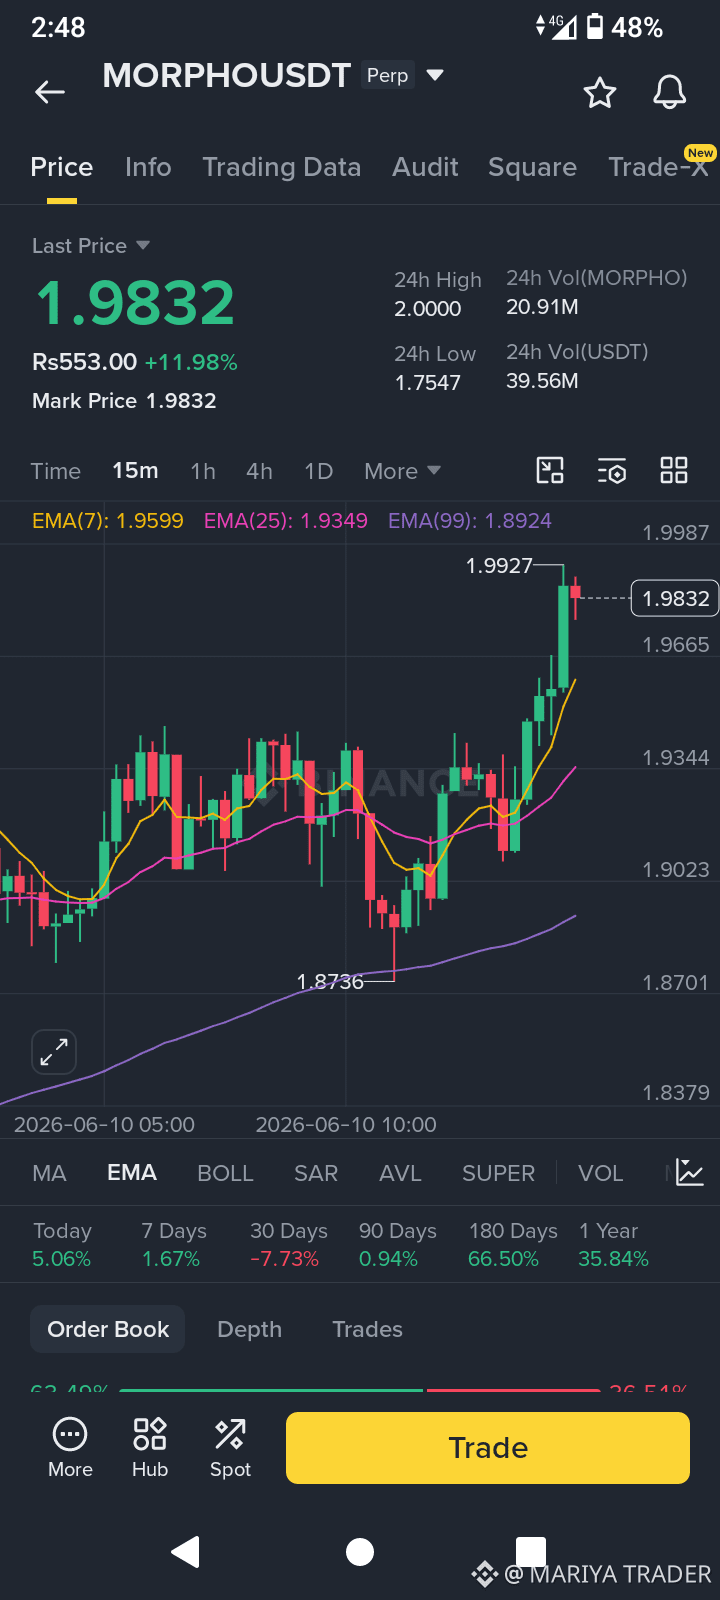The image size is (720, 1600).
Task: Tap 24h Vol(MORPHO) 20.91M value
Action: click(542, 306)
